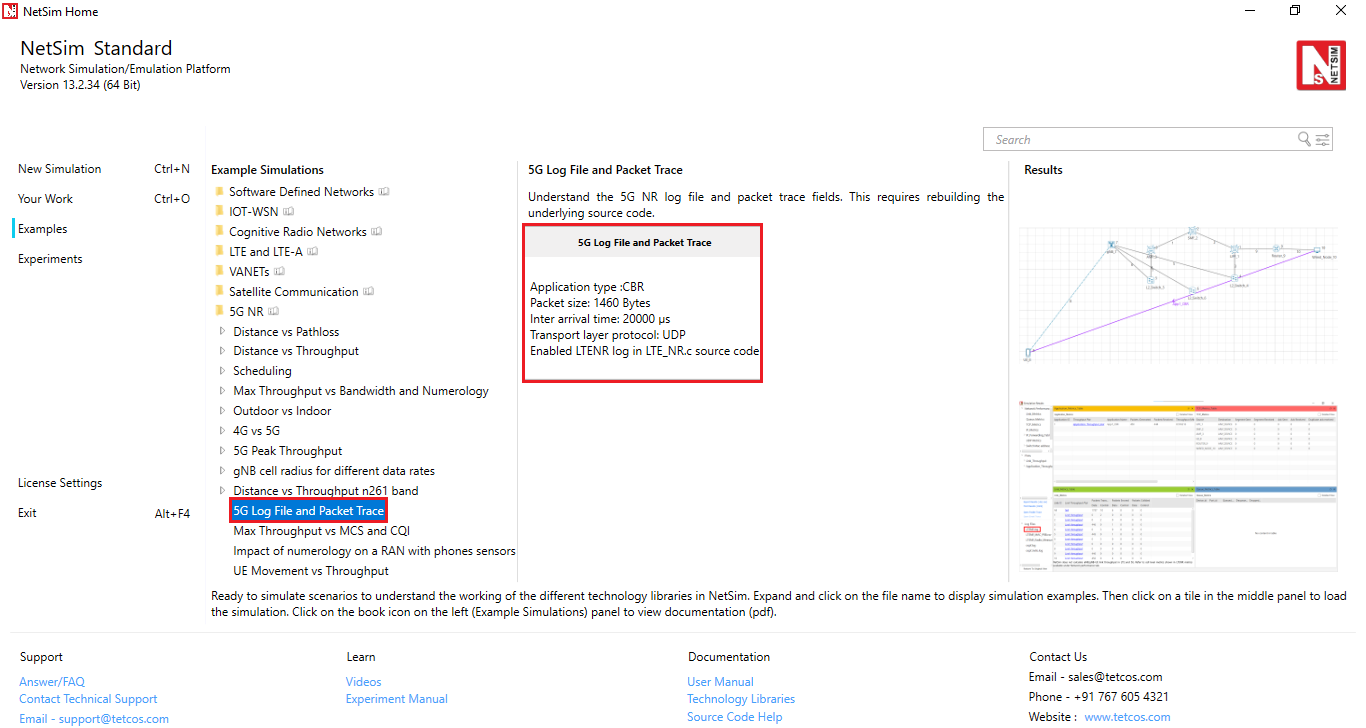
Task: Open 5G NR documentation book icon
Action: pos(274,312)
